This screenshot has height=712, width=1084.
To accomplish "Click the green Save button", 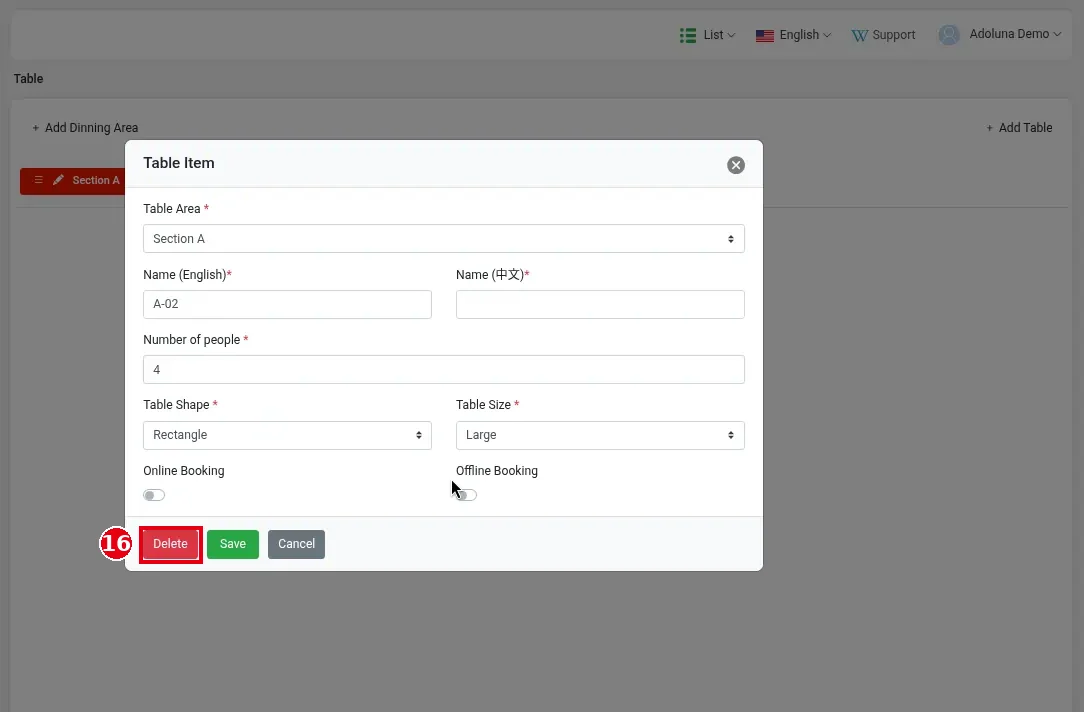I will (x=233, y=544).
